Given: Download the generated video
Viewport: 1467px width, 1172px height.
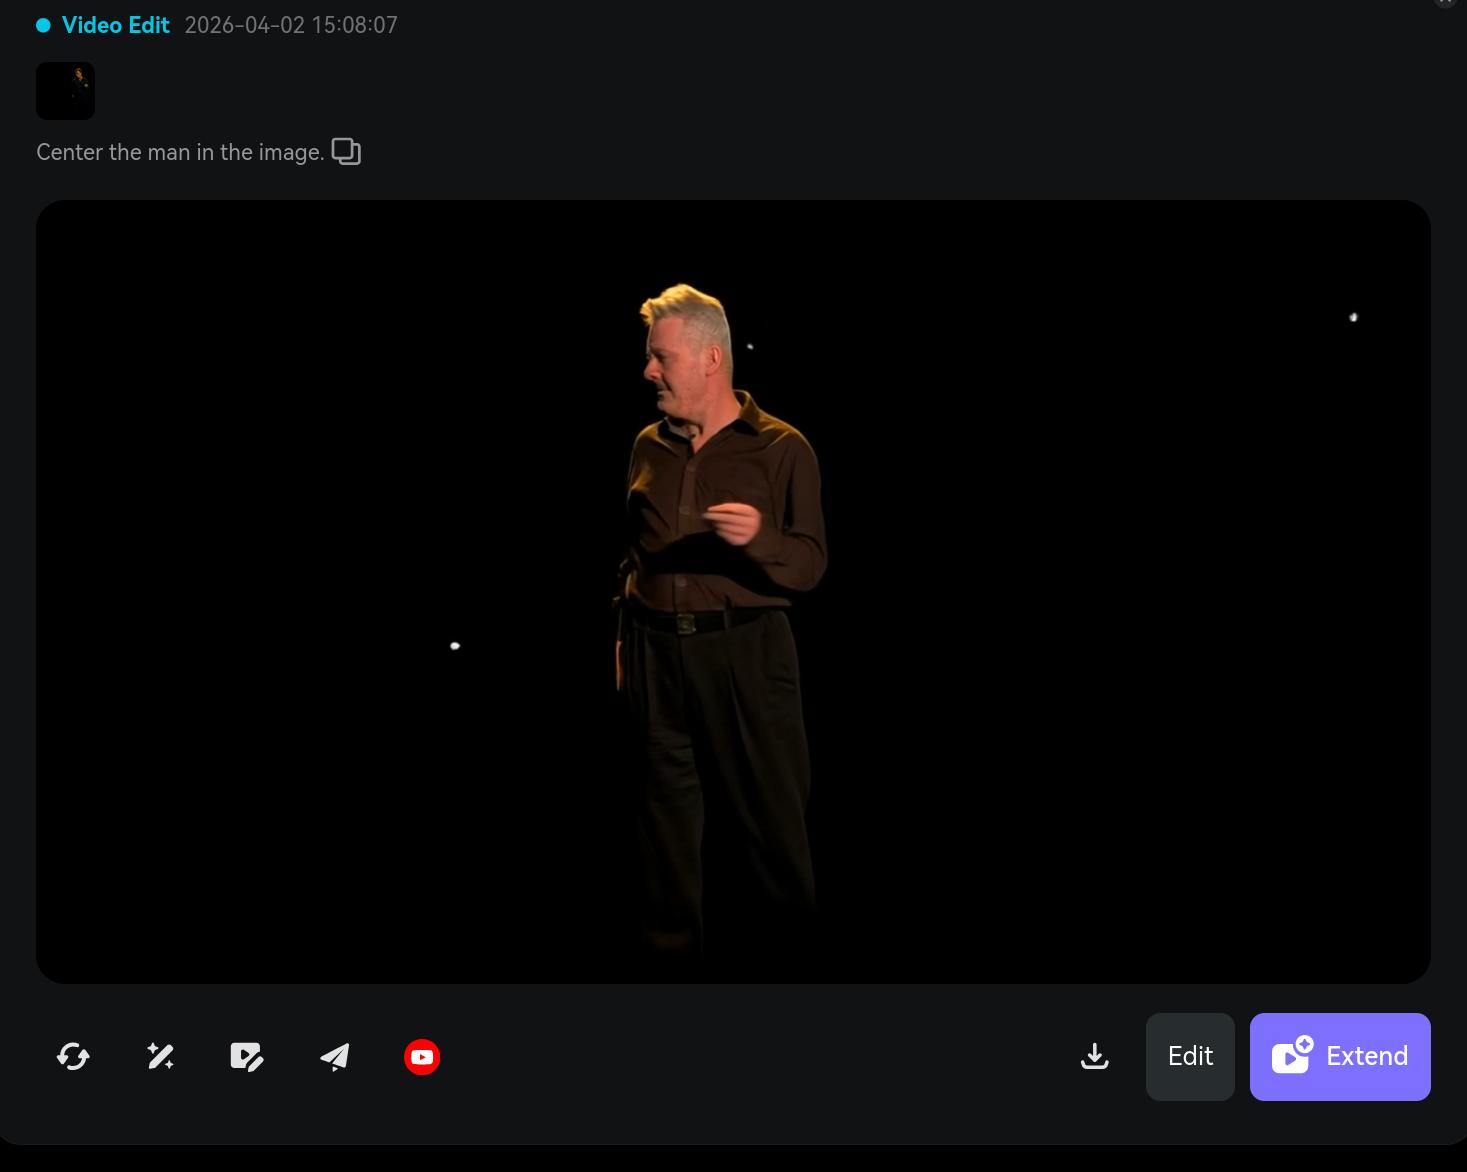Looking at the screenshot, I should pos(1095,1056).
